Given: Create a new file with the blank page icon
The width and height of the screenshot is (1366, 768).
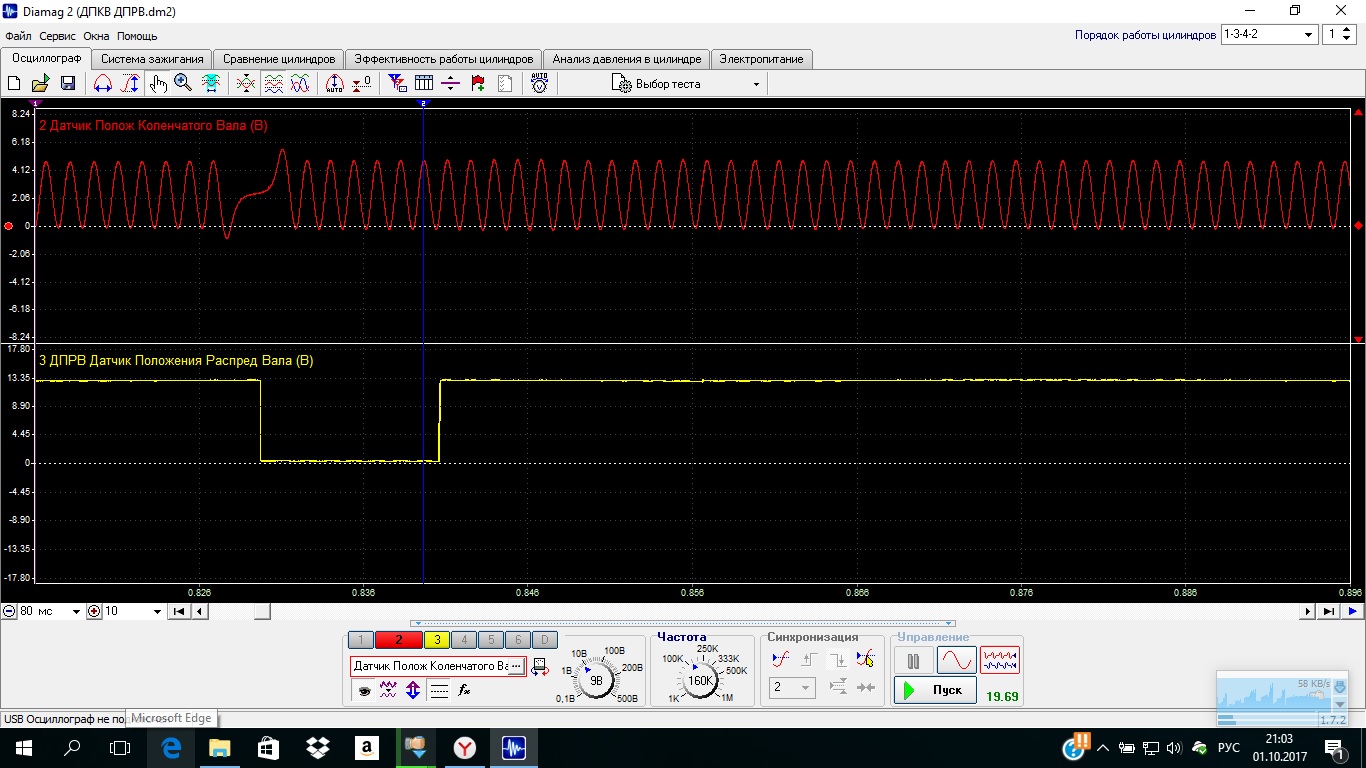Looking at the screenshot, I should click(x=14, y=84).
